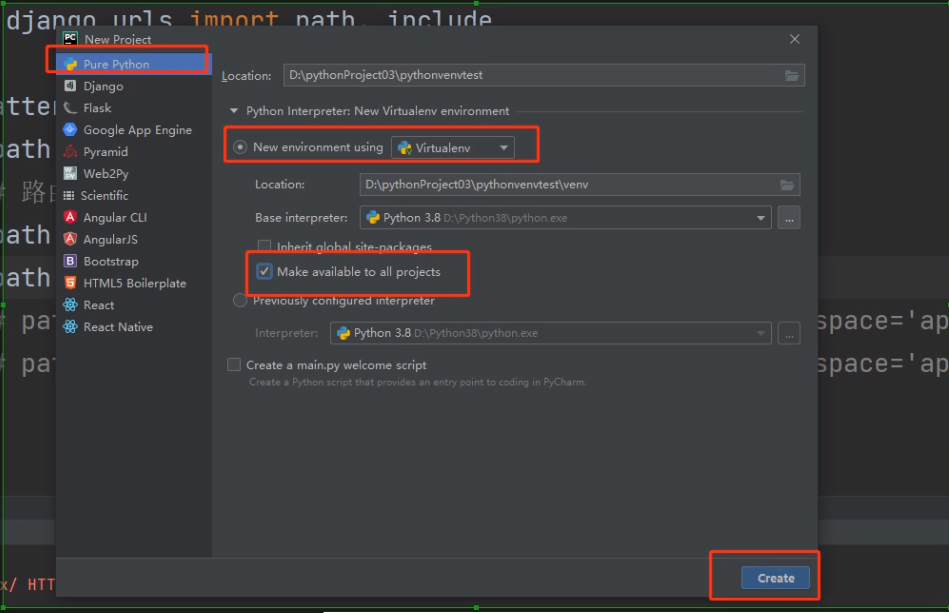Viewport: 949px width, 613px height.
Task: Open the Base interpreter Python 3.8 dropdown
Action: [x=565, y=218]
